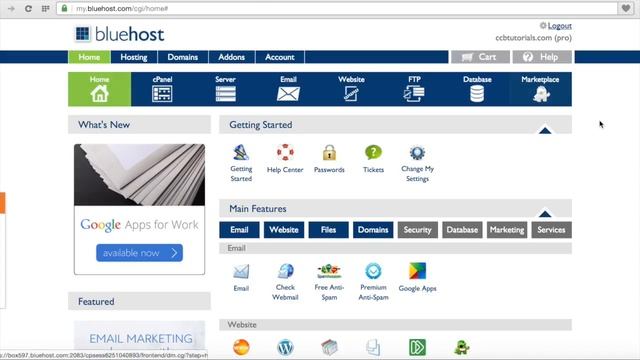Select the Domains tab in top navigation
Image resolution: width=640 pixels, height=360 pixels.
(x=182, y=57)
